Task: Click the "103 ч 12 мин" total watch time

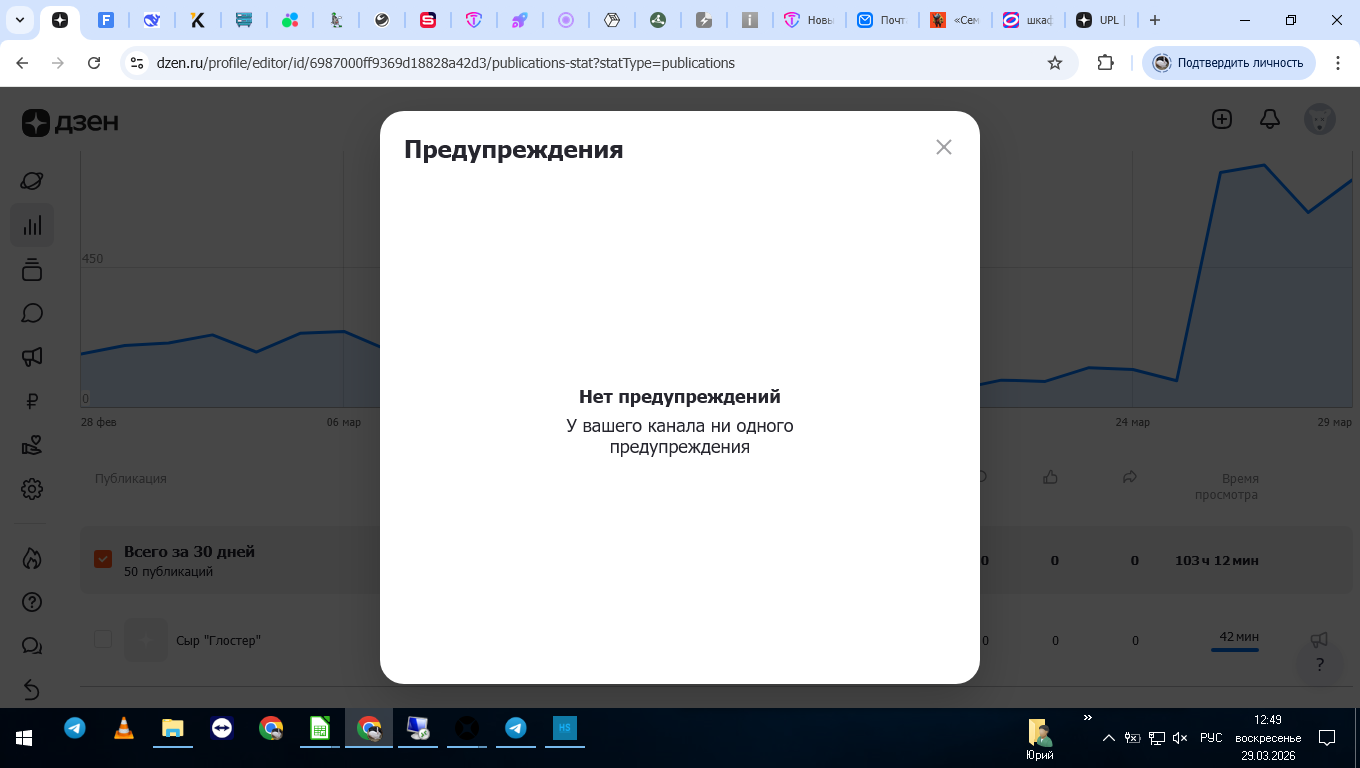Action: tap(1217, 561)
